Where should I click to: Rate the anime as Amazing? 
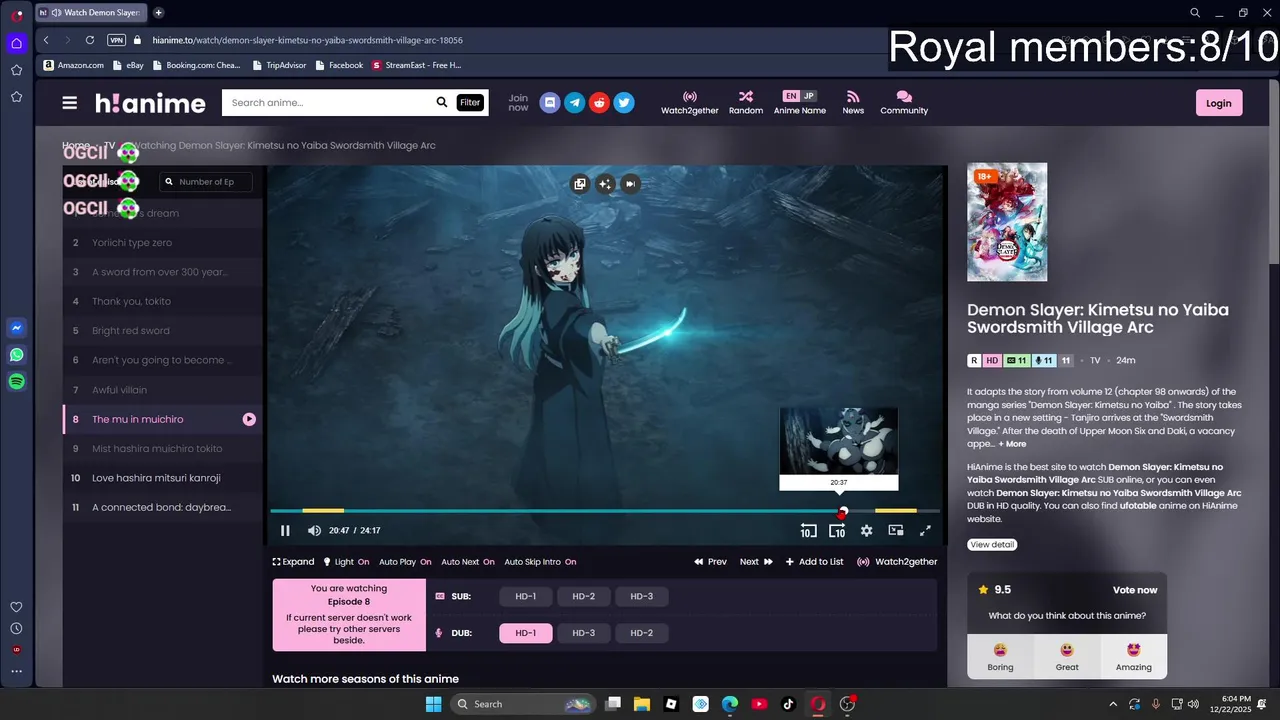[x=1133, y=657]
